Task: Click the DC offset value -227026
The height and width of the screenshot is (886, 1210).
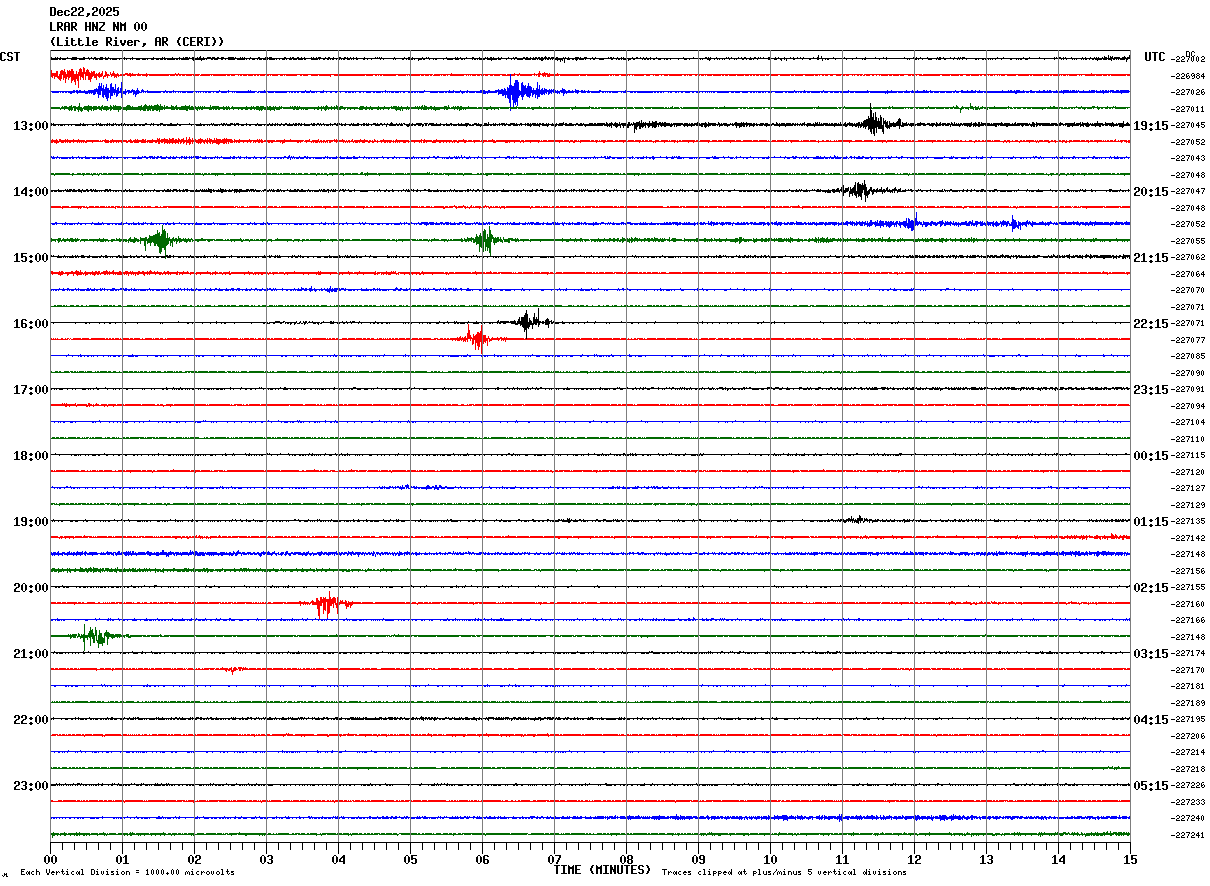Action: click(1187, 93)
